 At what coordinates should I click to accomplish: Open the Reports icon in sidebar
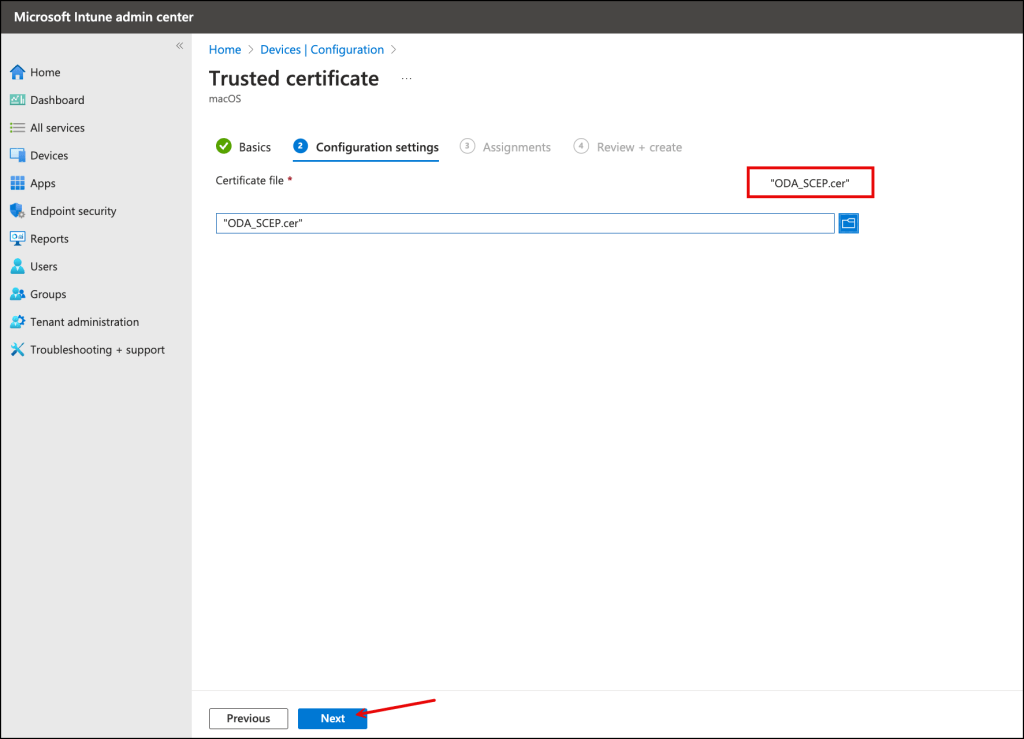17,239
